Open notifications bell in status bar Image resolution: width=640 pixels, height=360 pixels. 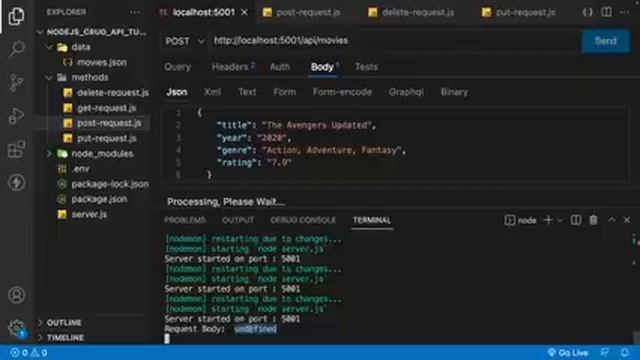[624, 353]
